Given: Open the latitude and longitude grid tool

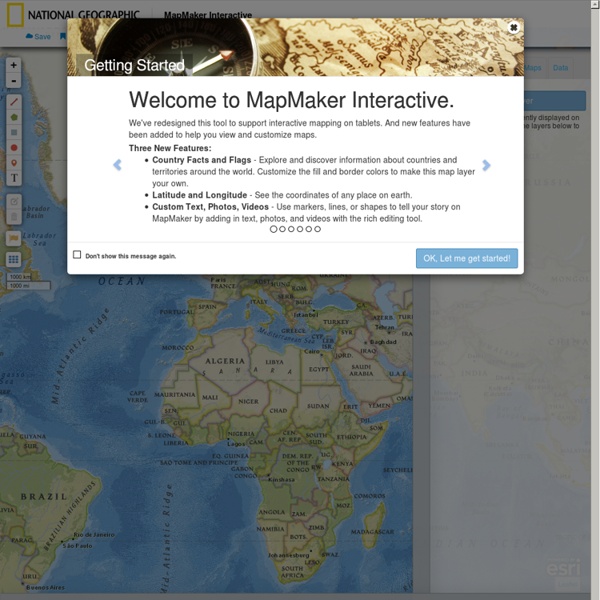Looking at the screenshot, I should [x=14, y=259].
